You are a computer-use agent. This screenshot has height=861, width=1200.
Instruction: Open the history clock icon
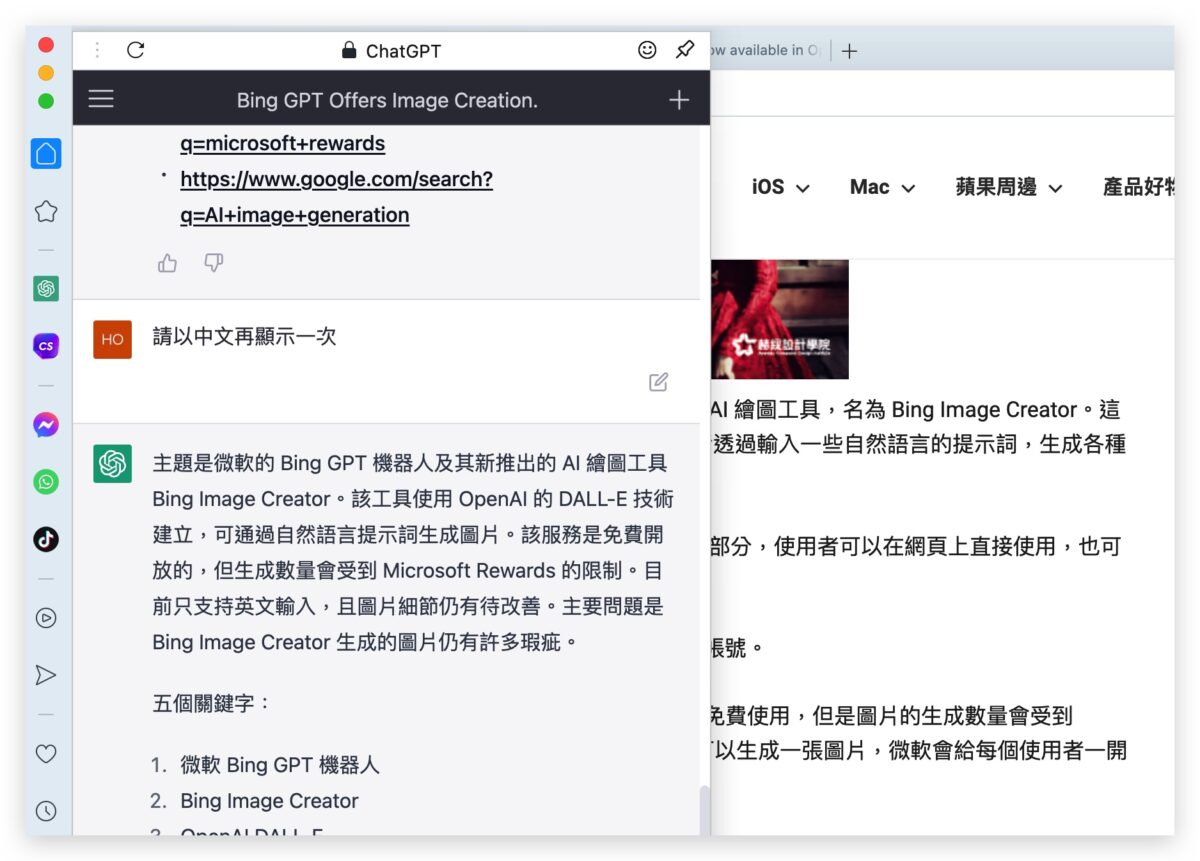point(46,811)
